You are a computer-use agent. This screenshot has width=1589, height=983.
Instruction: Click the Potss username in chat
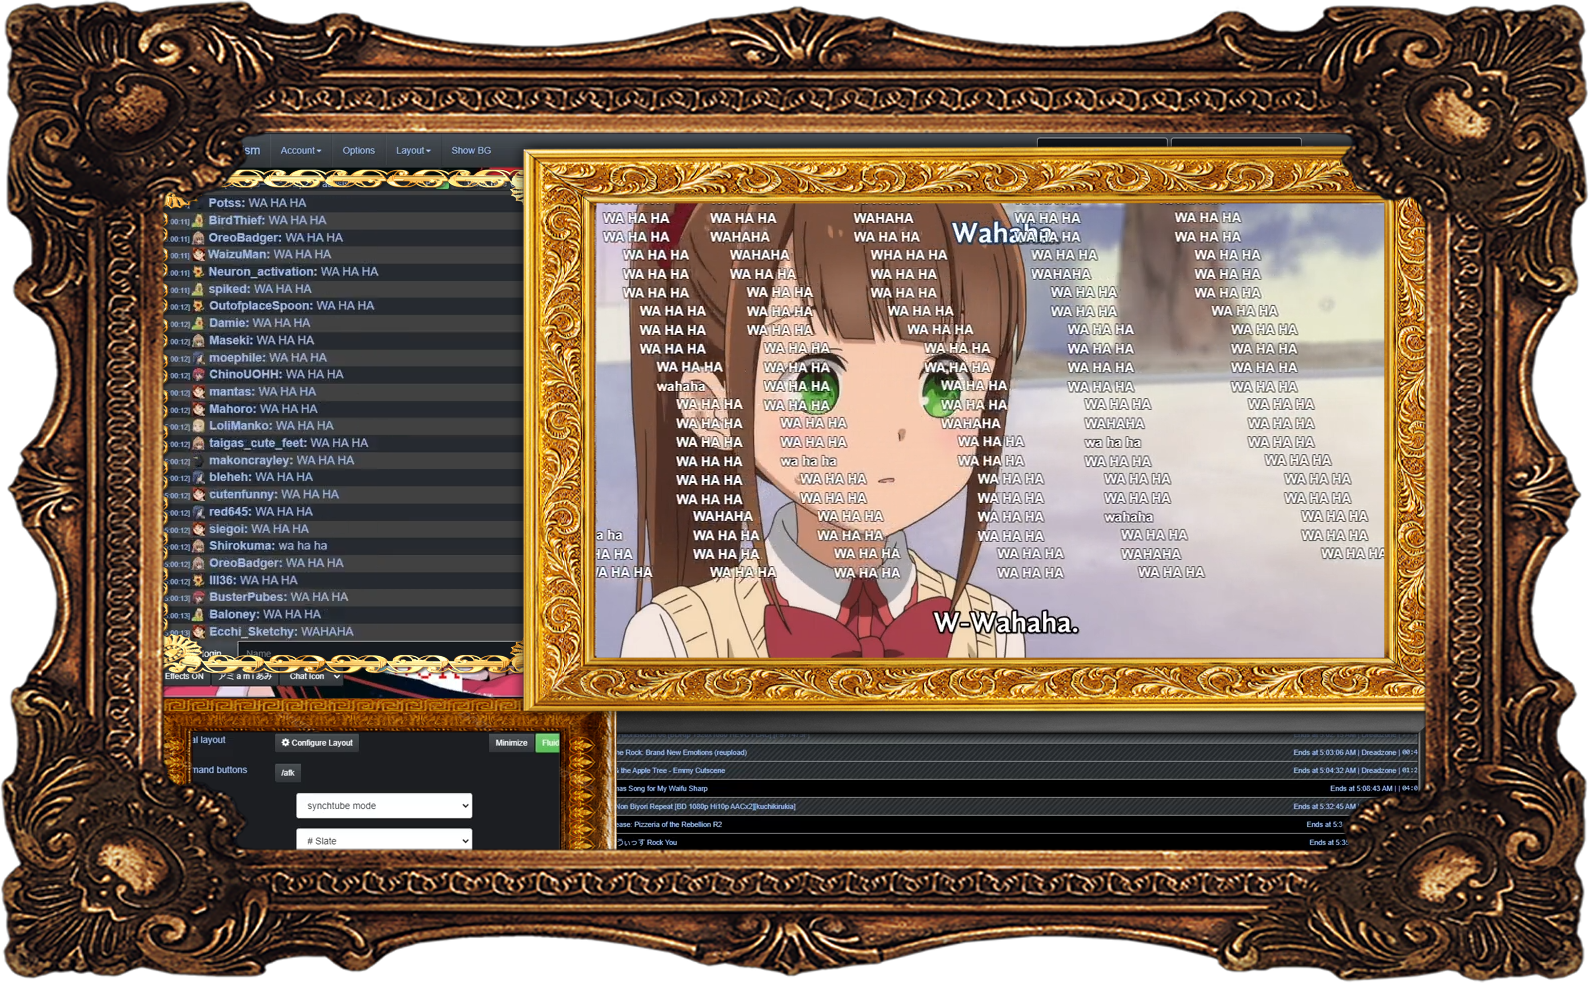(226, 203)
